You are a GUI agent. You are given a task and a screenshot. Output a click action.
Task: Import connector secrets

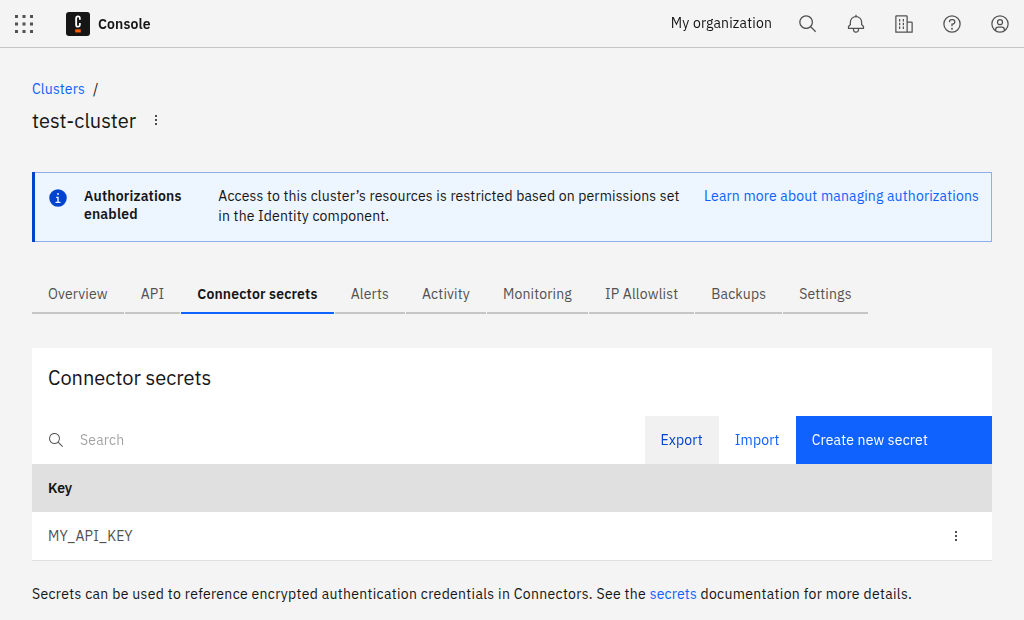tap(757, 440)
